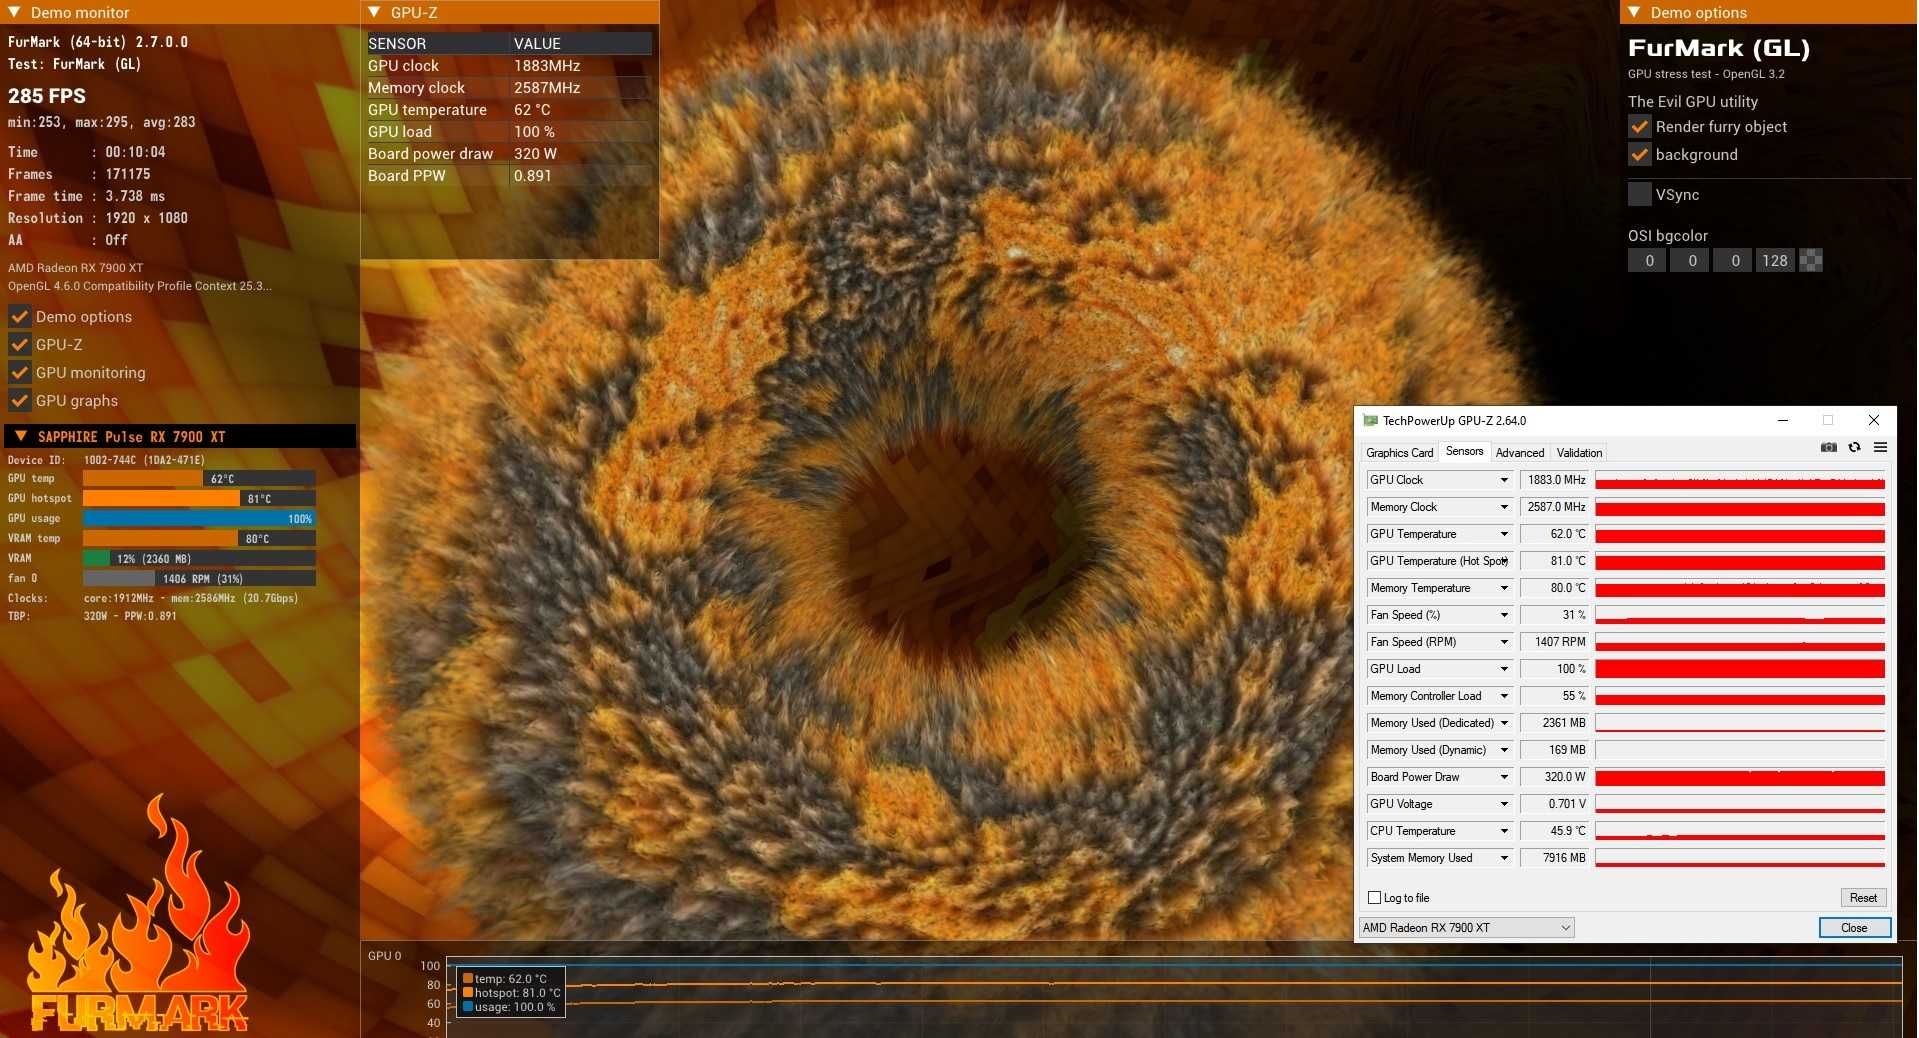Click the GPU-Z screenshot camera icon
Image resolution: width=1919 pixels, height=1038 pixels.
click(1828, 447)
